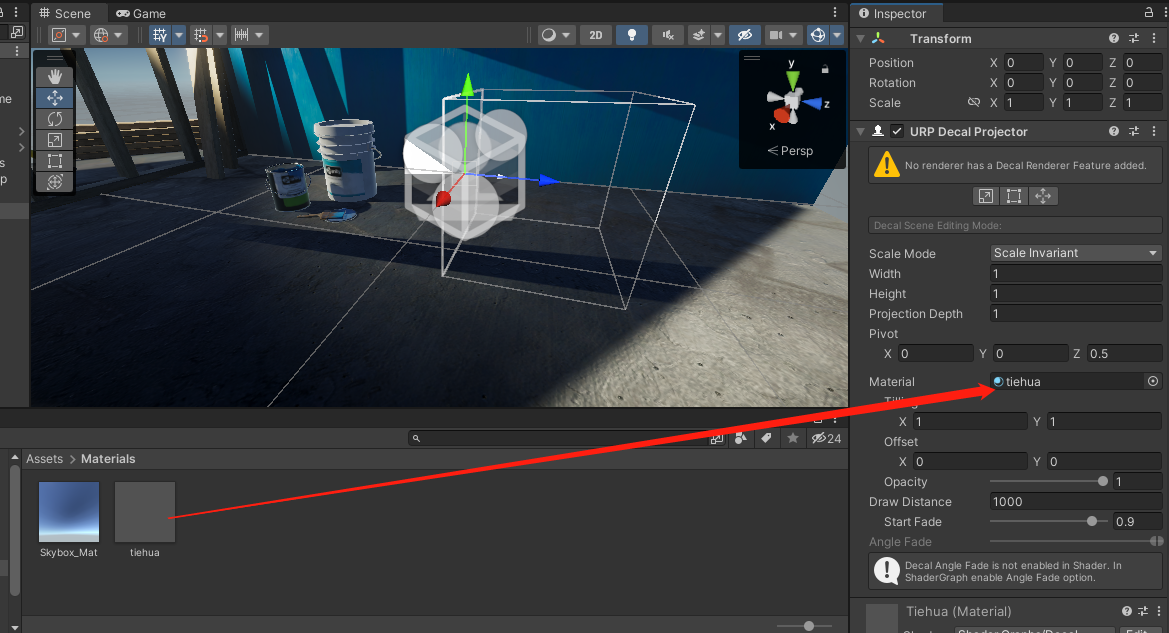The width and height of the screenshot is (1169, 633).
Task: Switch Persp projection mode label
Action: pyautogui.click(x=790, y=151)
